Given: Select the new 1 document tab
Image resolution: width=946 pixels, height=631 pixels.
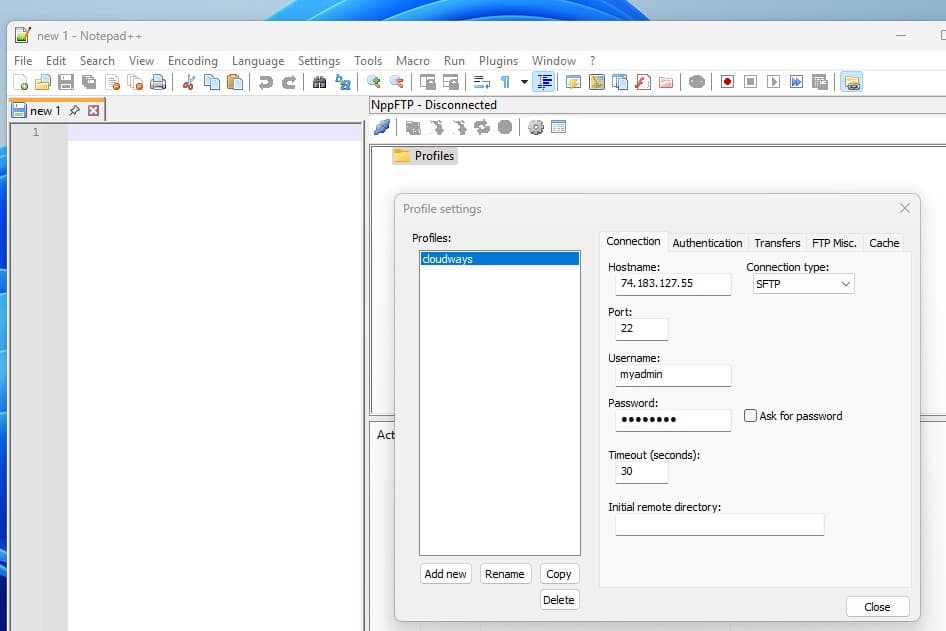Looking at the screenshot, I should coord(45,110).
